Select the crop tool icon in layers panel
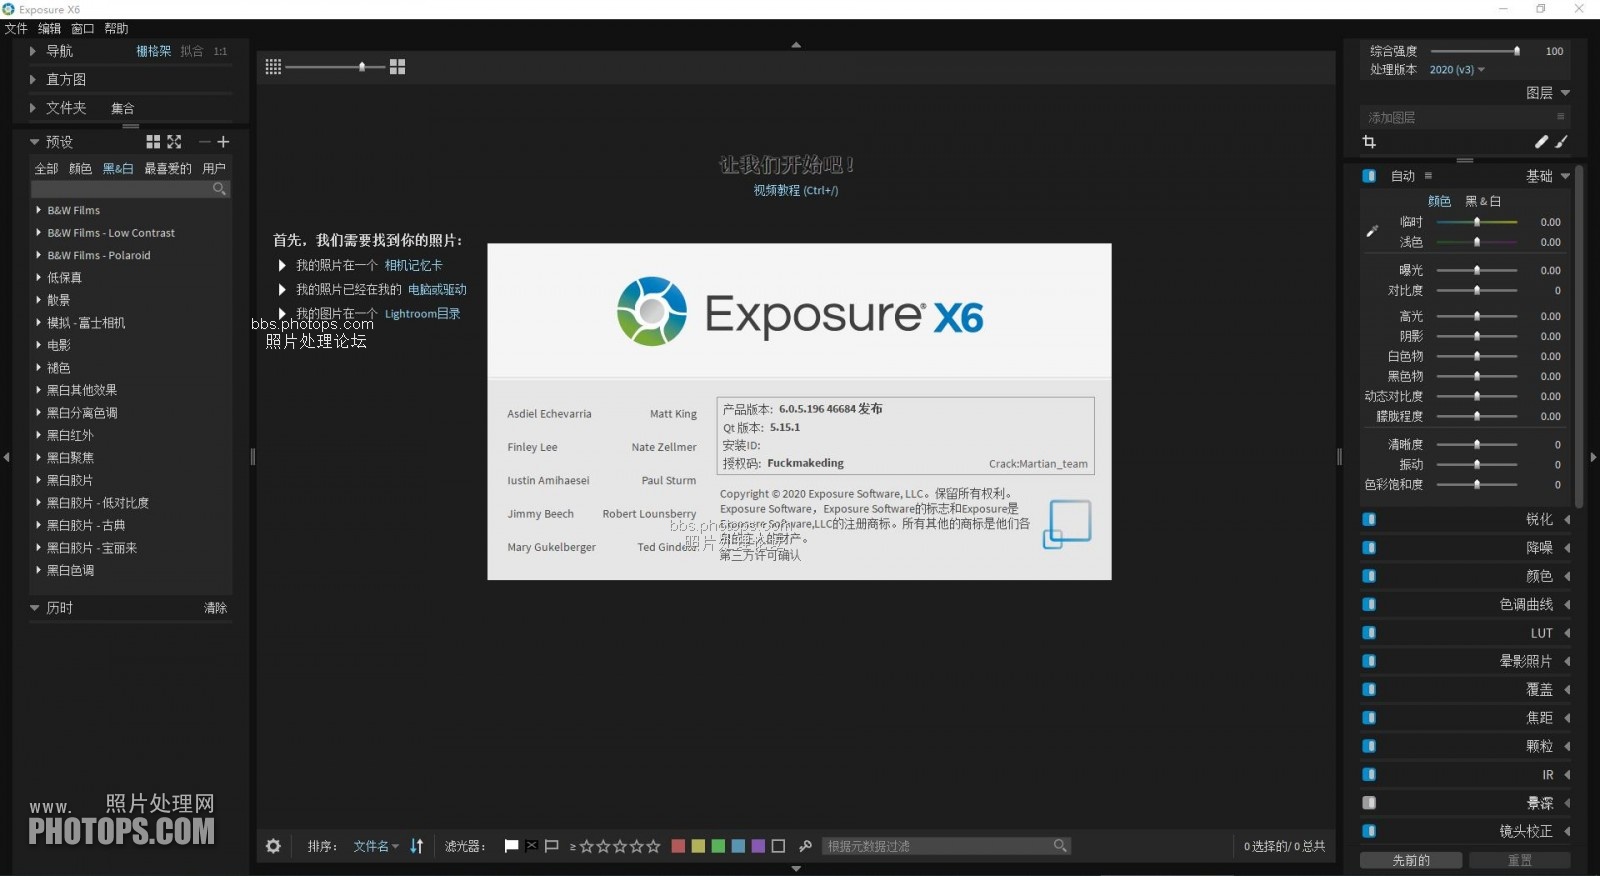Viewport: 1600px width, 876px height. [1369, 142]
